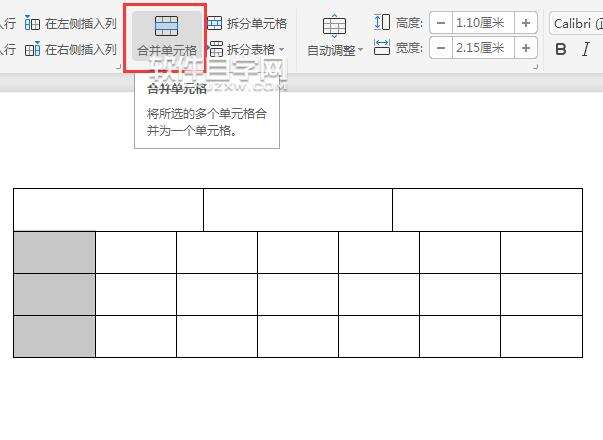Click the width field showing 2.15厘米

click(483, 48)
